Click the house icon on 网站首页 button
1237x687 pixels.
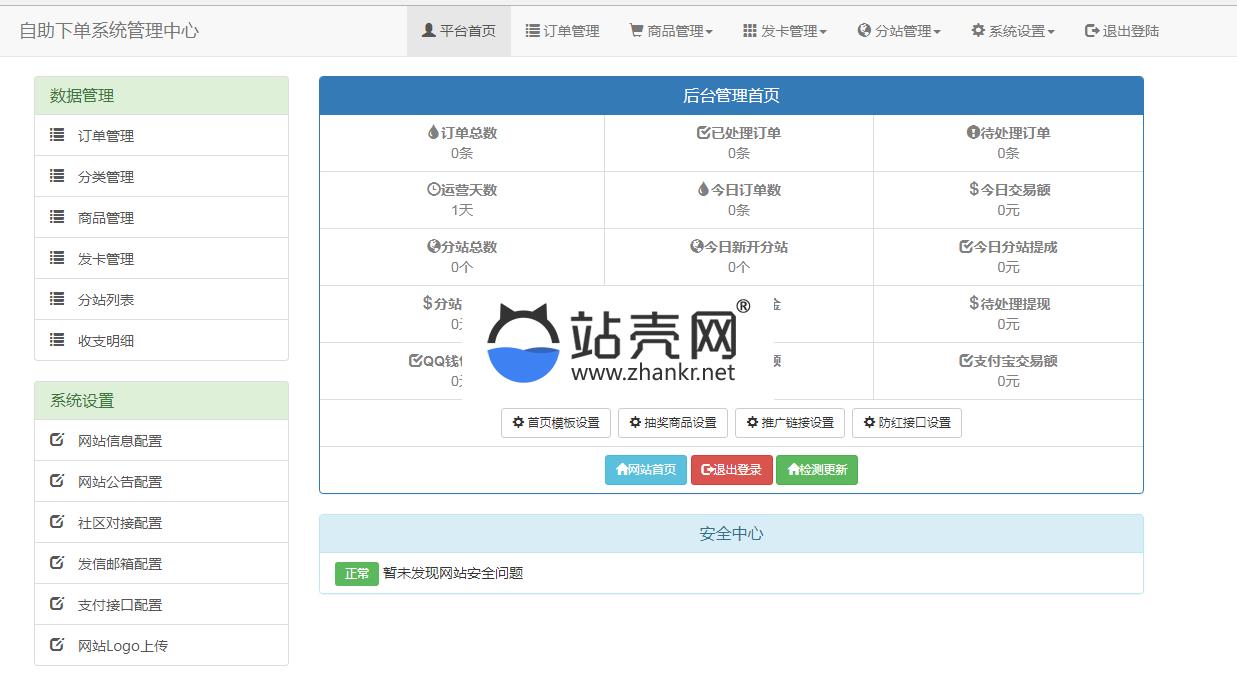pos(621,470)
